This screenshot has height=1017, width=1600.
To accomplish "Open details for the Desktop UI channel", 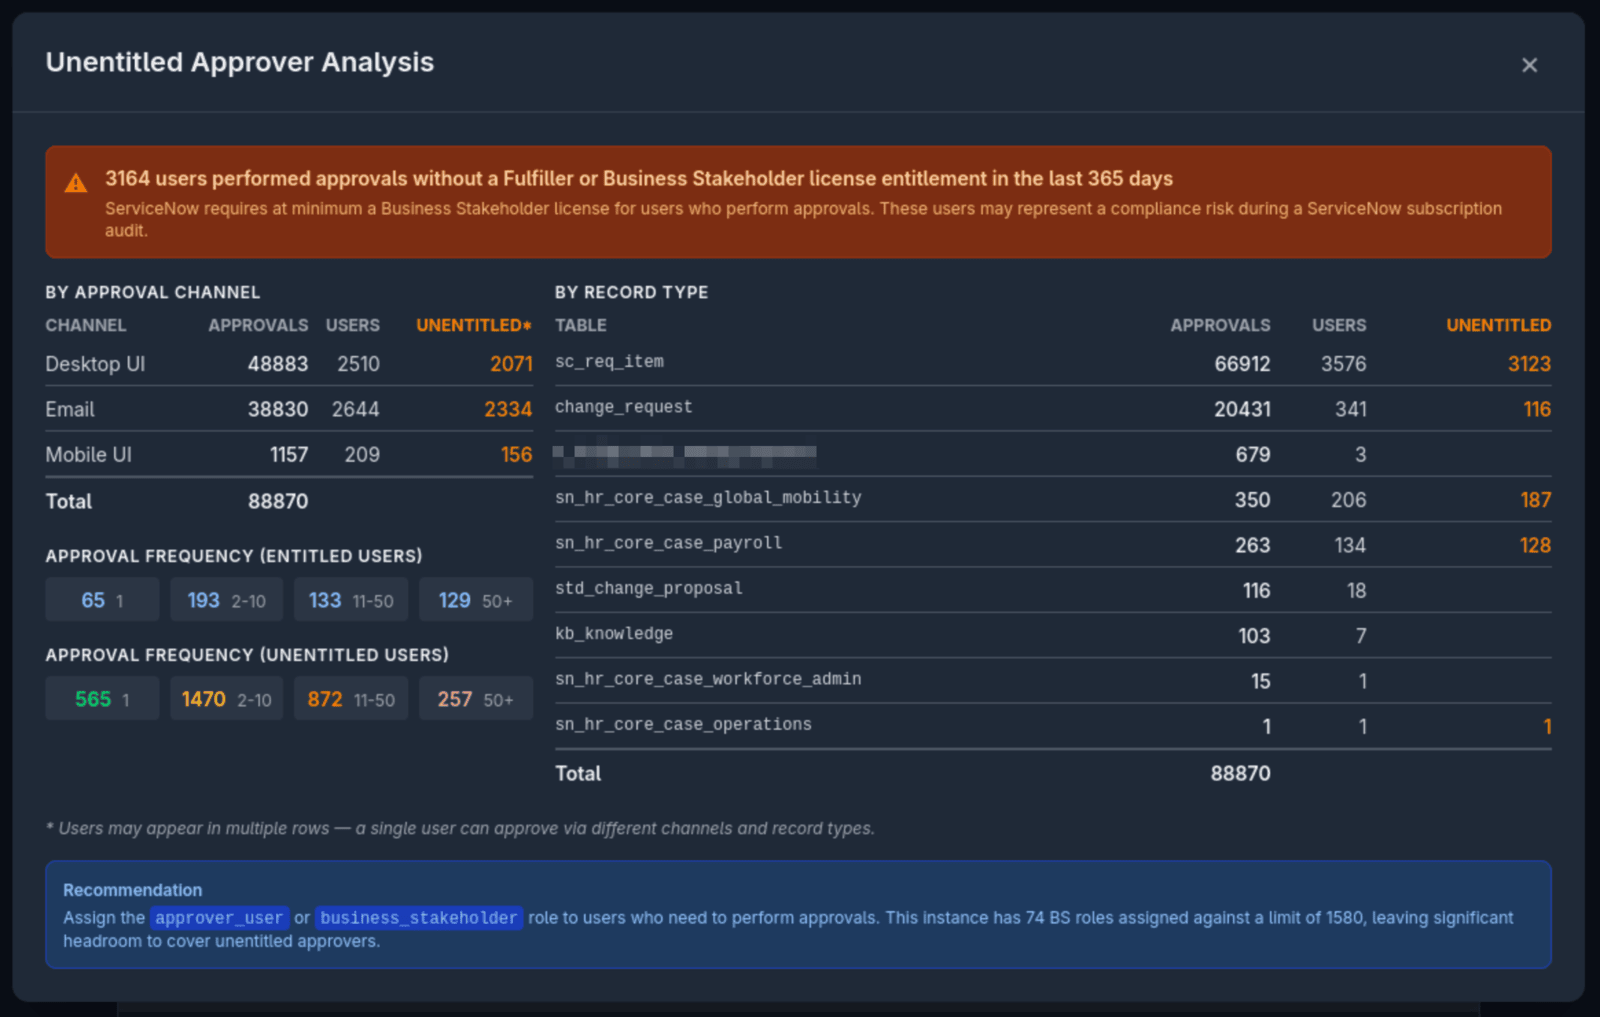I will point(94,363).
